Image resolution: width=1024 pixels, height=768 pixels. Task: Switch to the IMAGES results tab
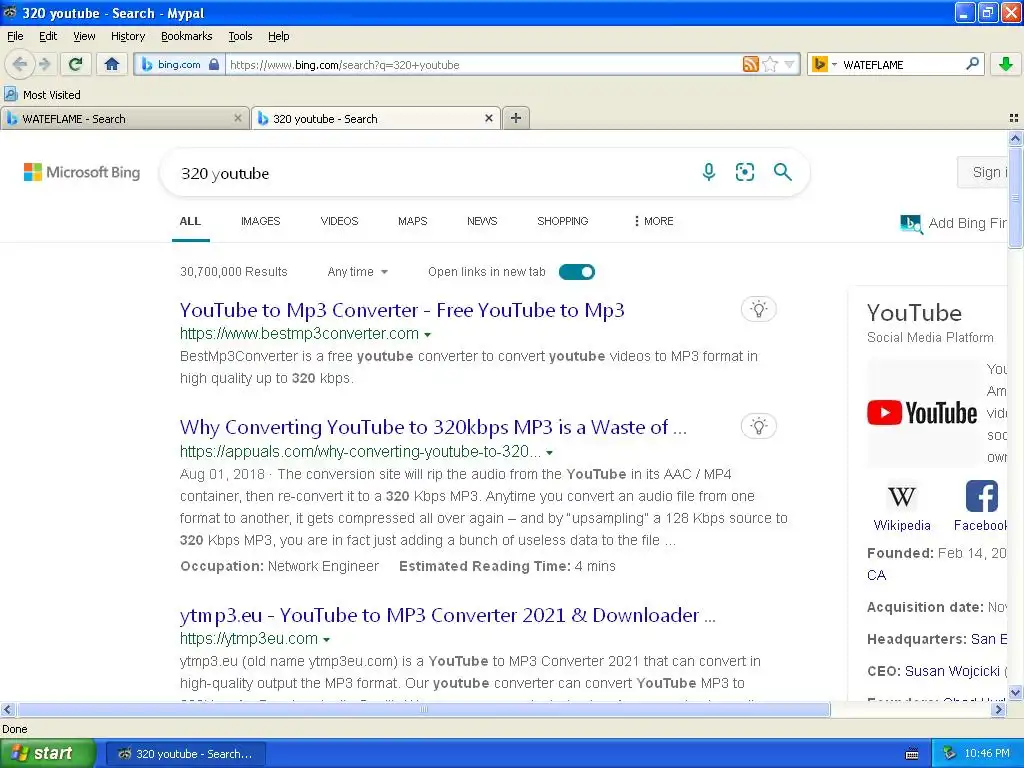[261, 221]
